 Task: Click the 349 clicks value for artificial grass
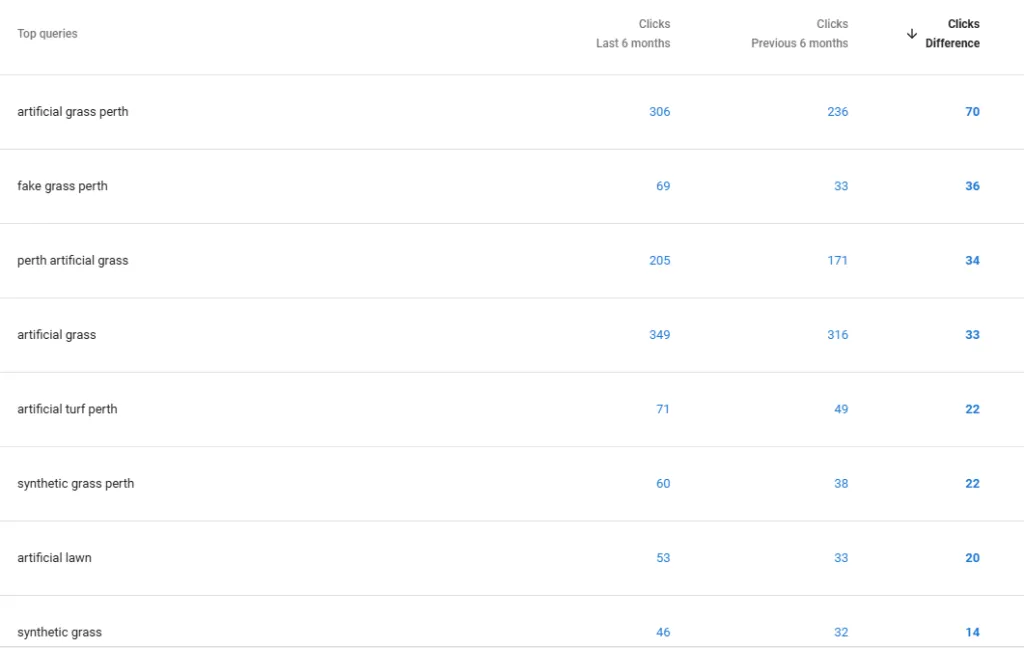[x=660, y=335]
